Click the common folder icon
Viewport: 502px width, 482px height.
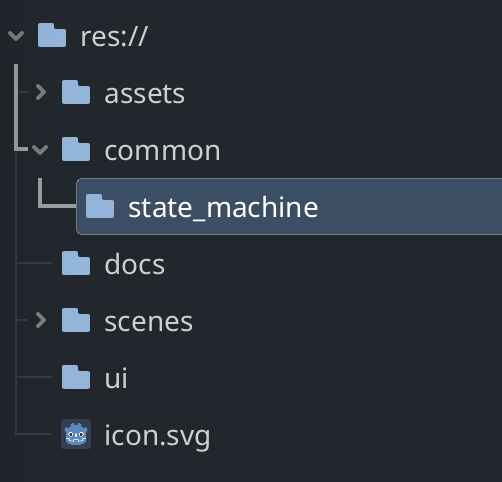76,149
